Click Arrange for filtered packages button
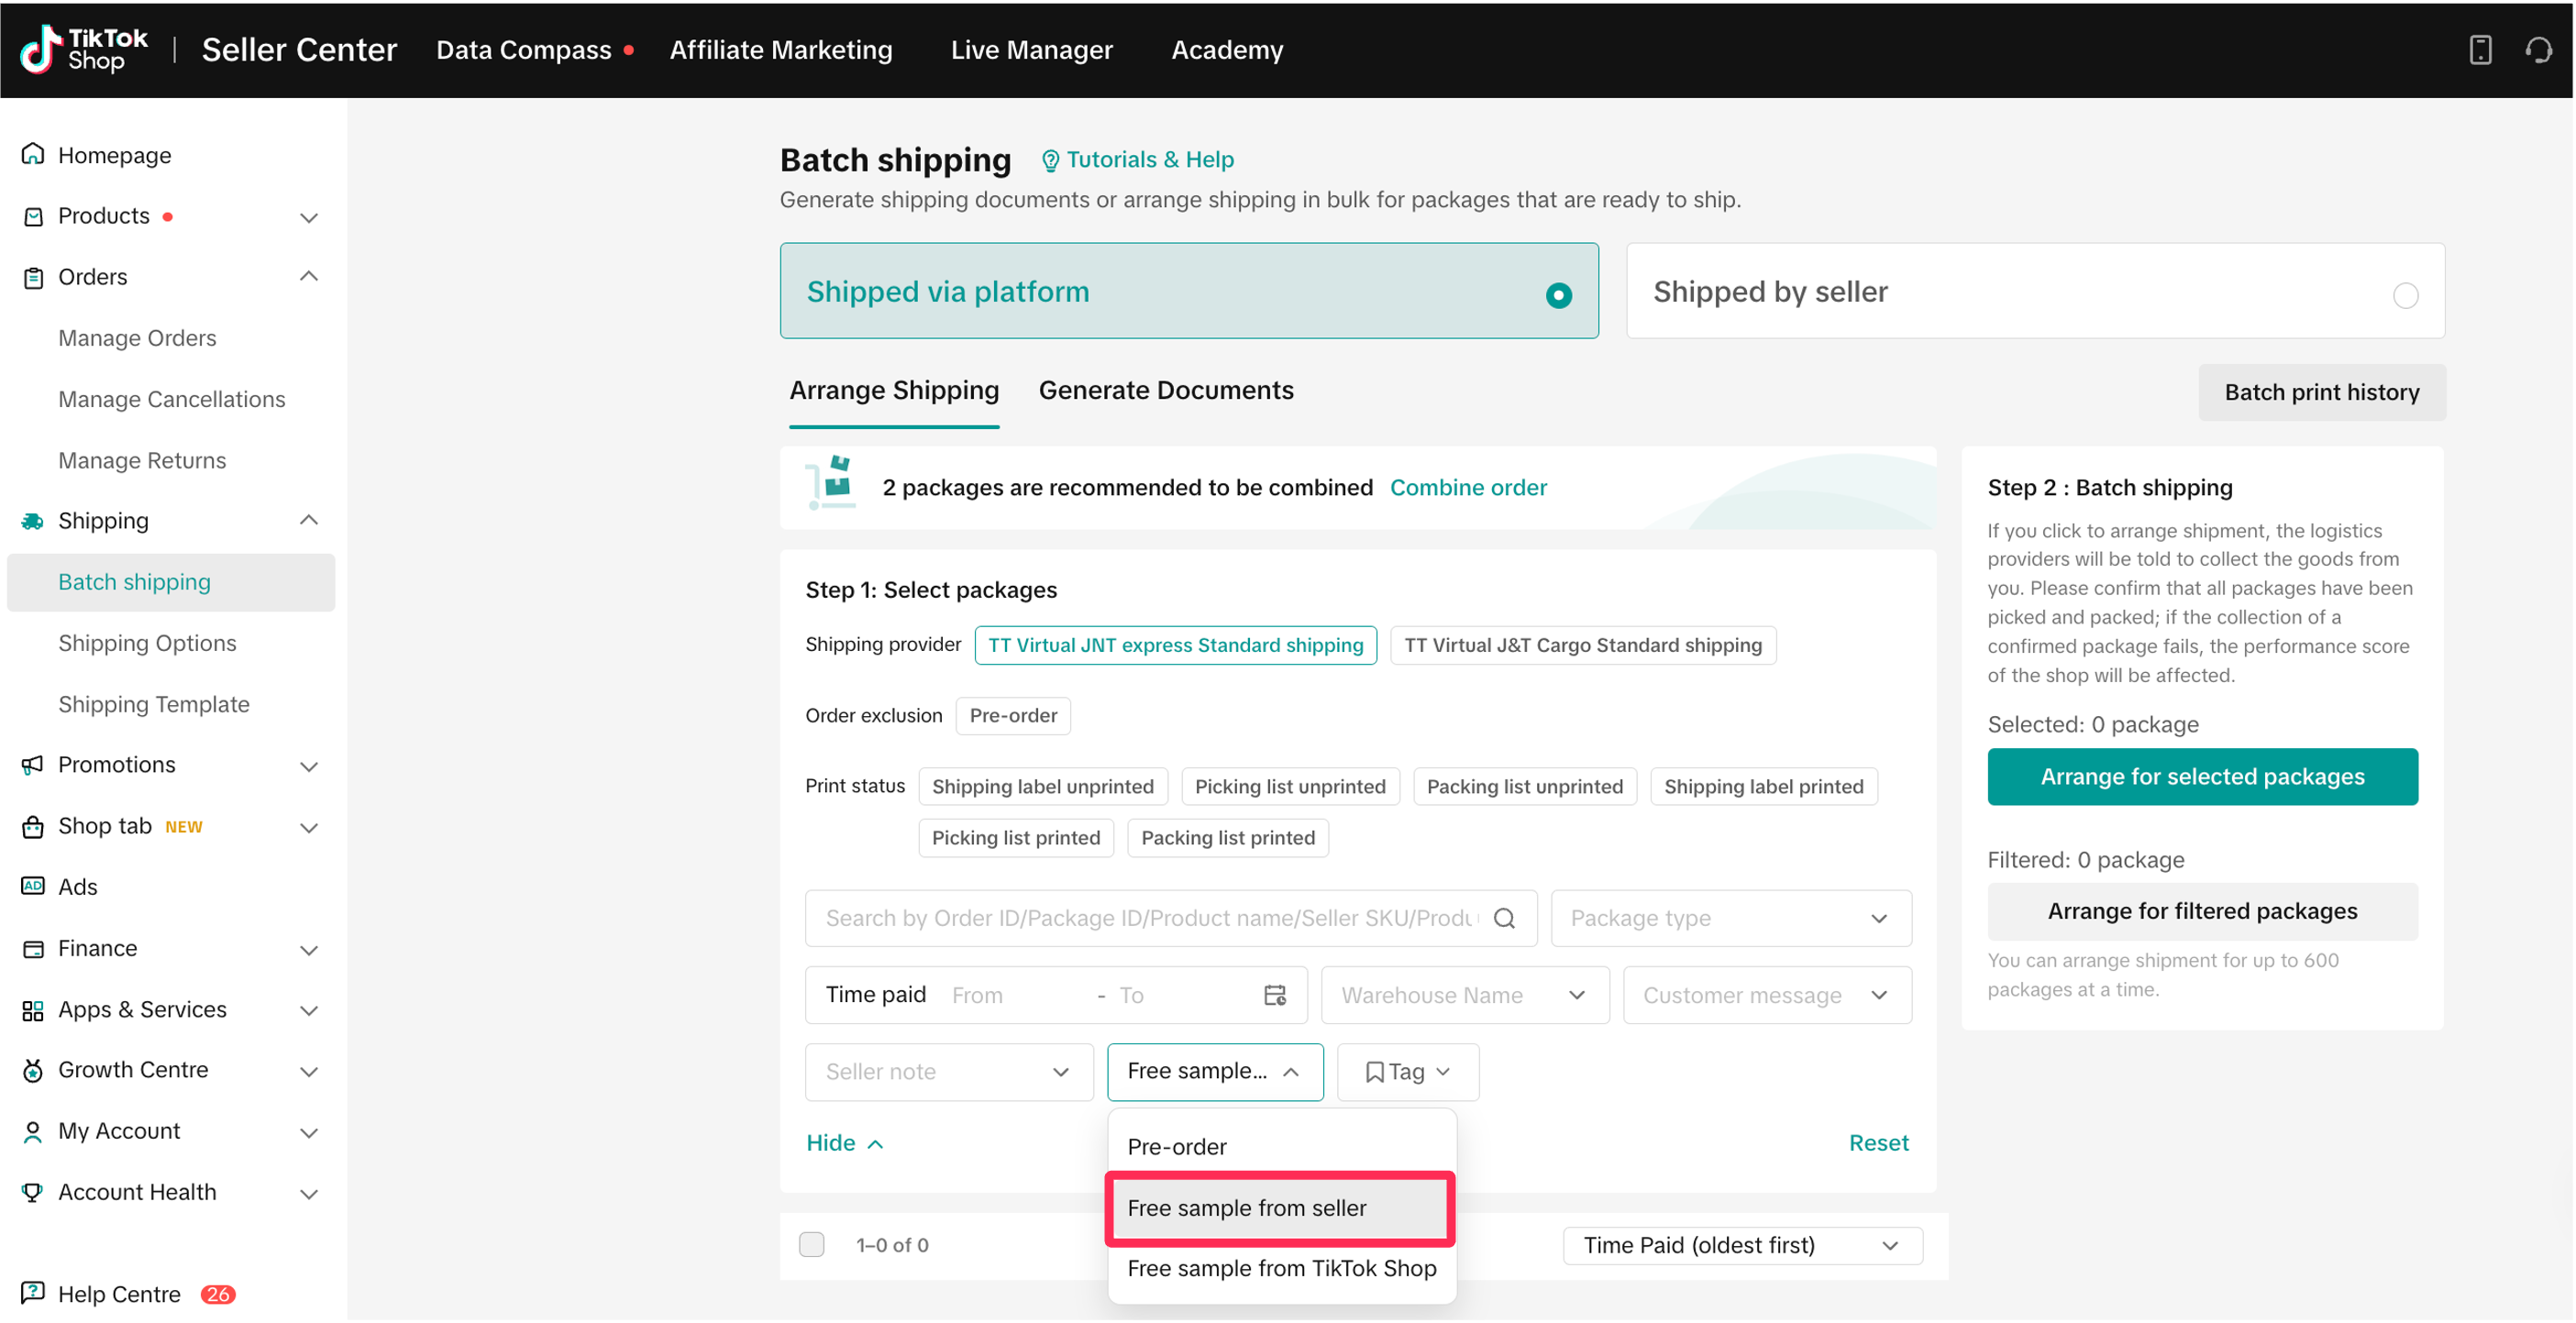This screenshot has width=2576, height=1323. 2202,911
